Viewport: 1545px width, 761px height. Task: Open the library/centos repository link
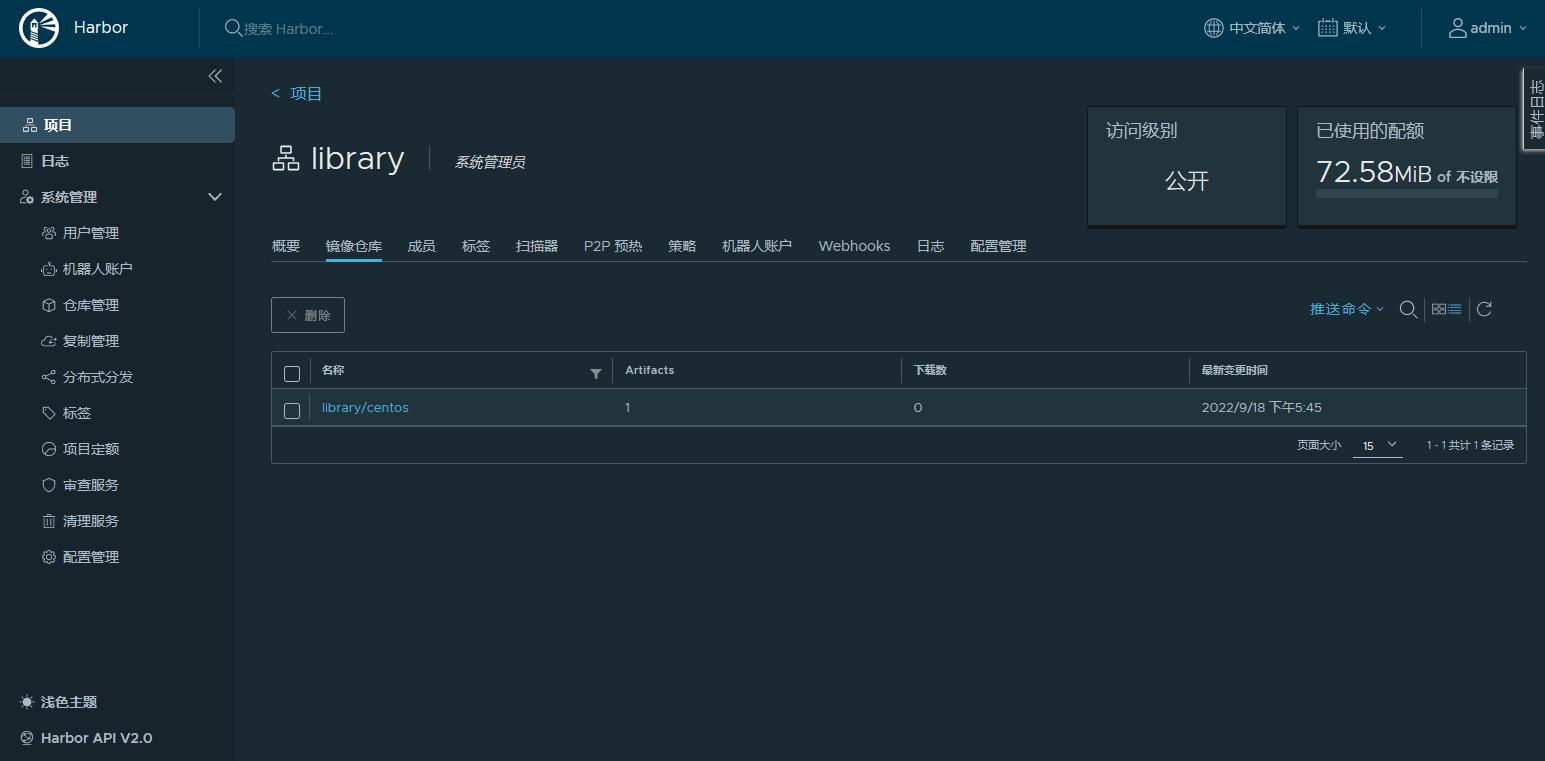pyautogui.click(x=365, y=408)
